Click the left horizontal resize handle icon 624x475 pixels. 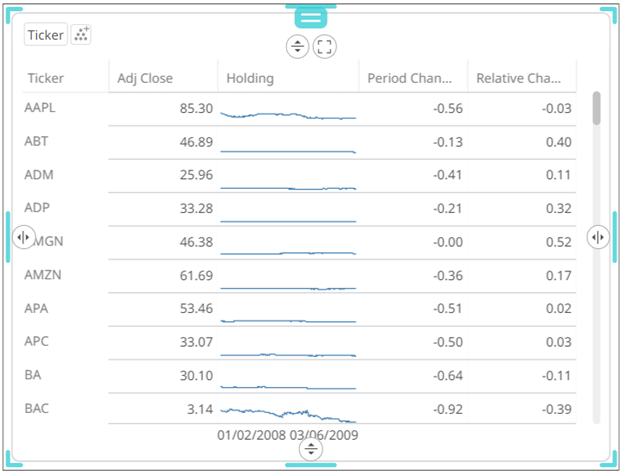pos(25,237)
